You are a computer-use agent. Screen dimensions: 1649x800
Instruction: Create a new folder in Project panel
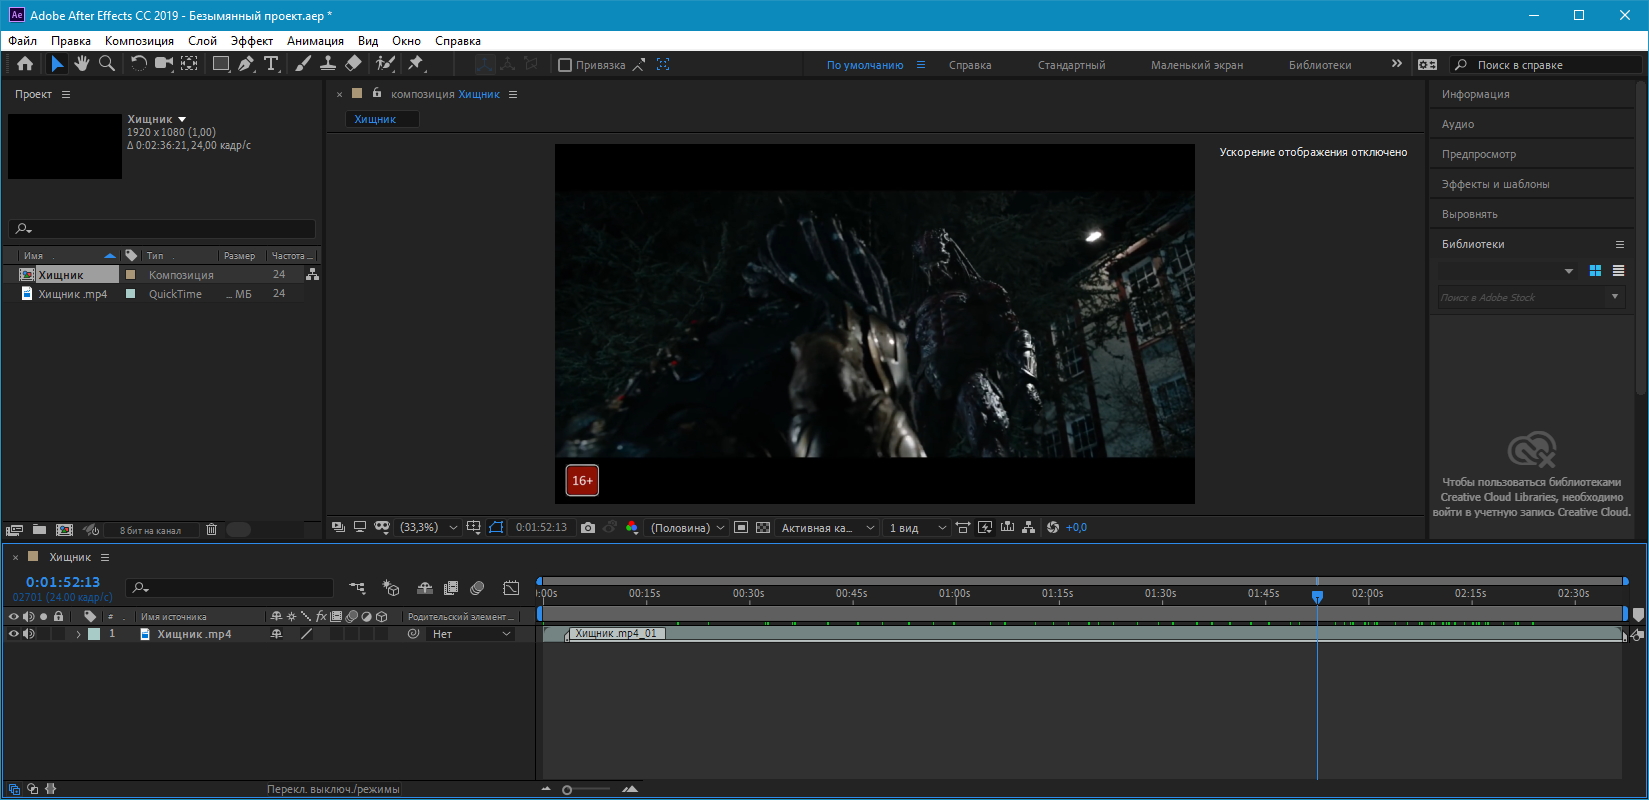(39, 530)
